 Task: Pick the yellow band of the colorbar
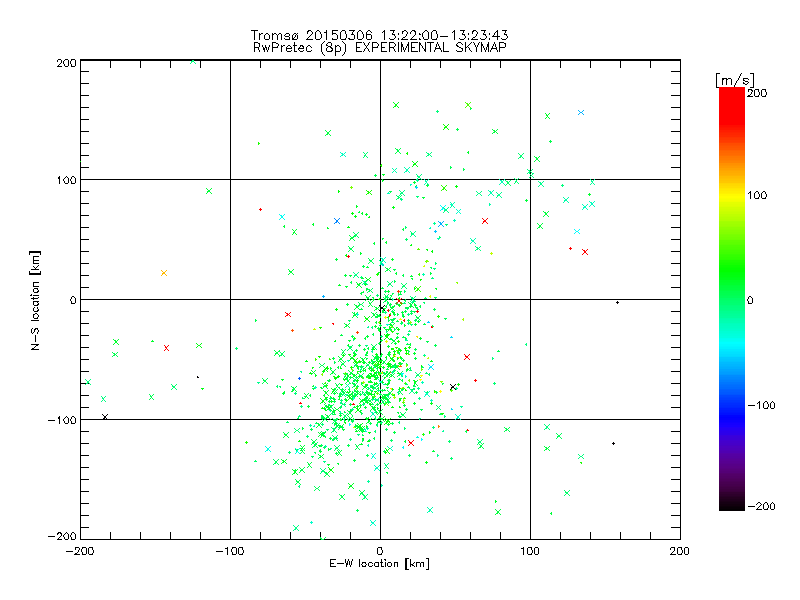732,196
